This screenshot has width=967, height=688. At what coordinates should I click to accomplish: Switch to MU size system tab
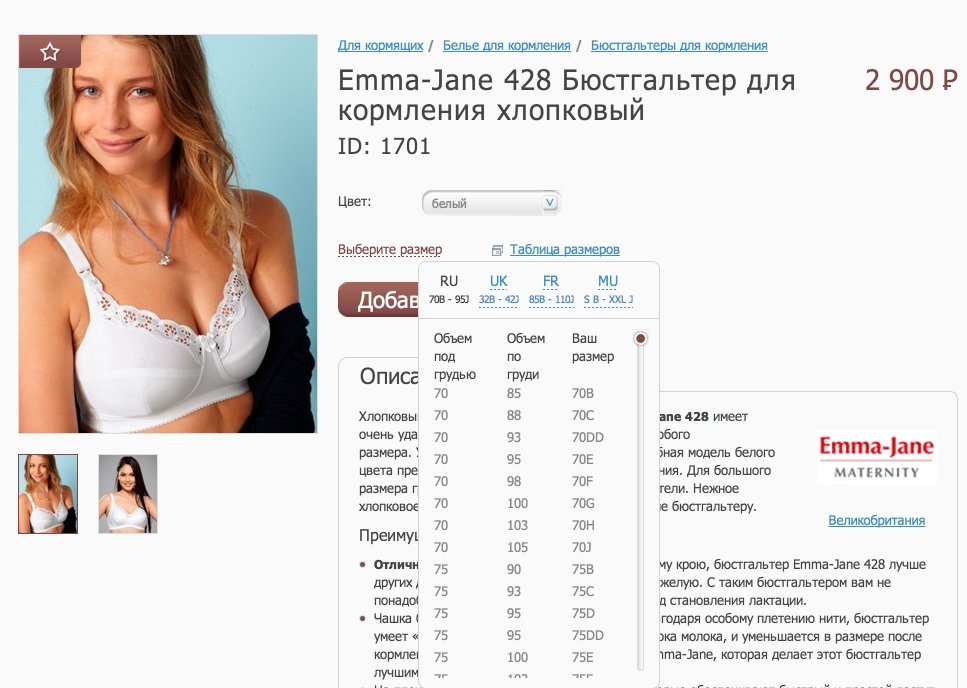608,289
